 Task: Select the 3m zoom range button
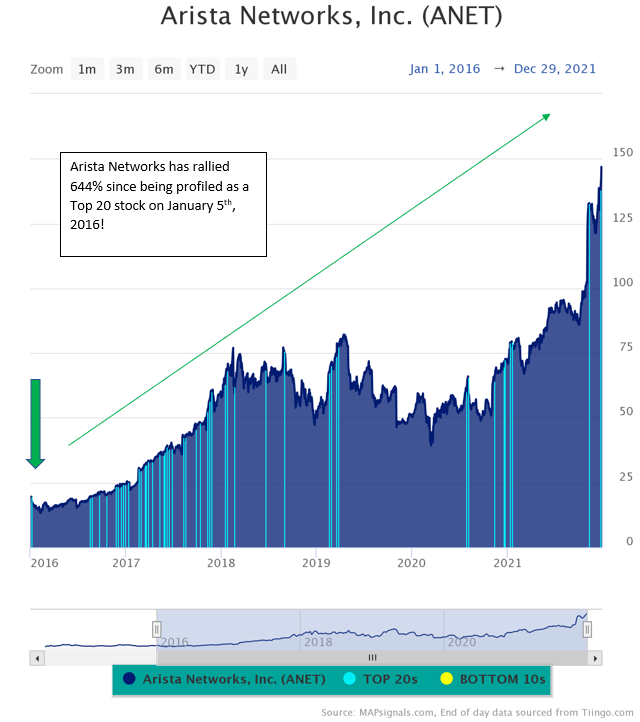[125, 69]
